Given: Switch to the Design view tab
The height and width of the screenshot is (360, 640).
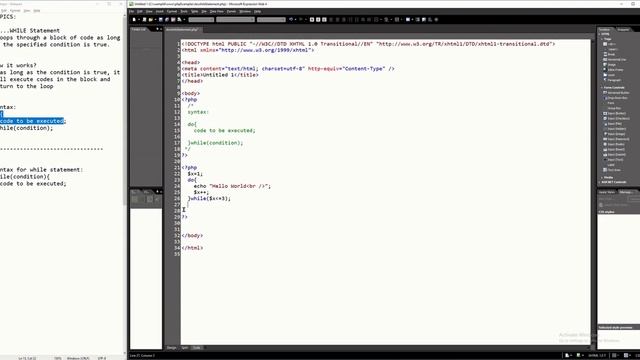Looking at the screenshot, I should (x=171, y=348).
